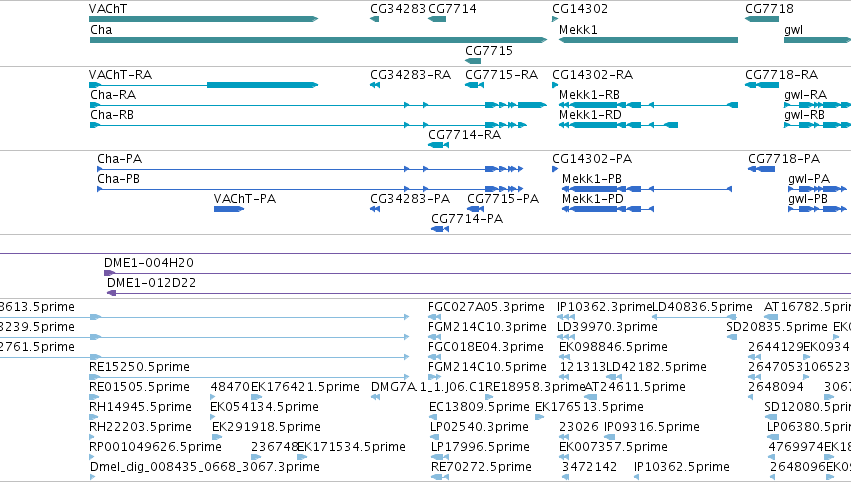
Task: Click the FGM214C10.3prime EST label
Action: (x=487, y=327)
